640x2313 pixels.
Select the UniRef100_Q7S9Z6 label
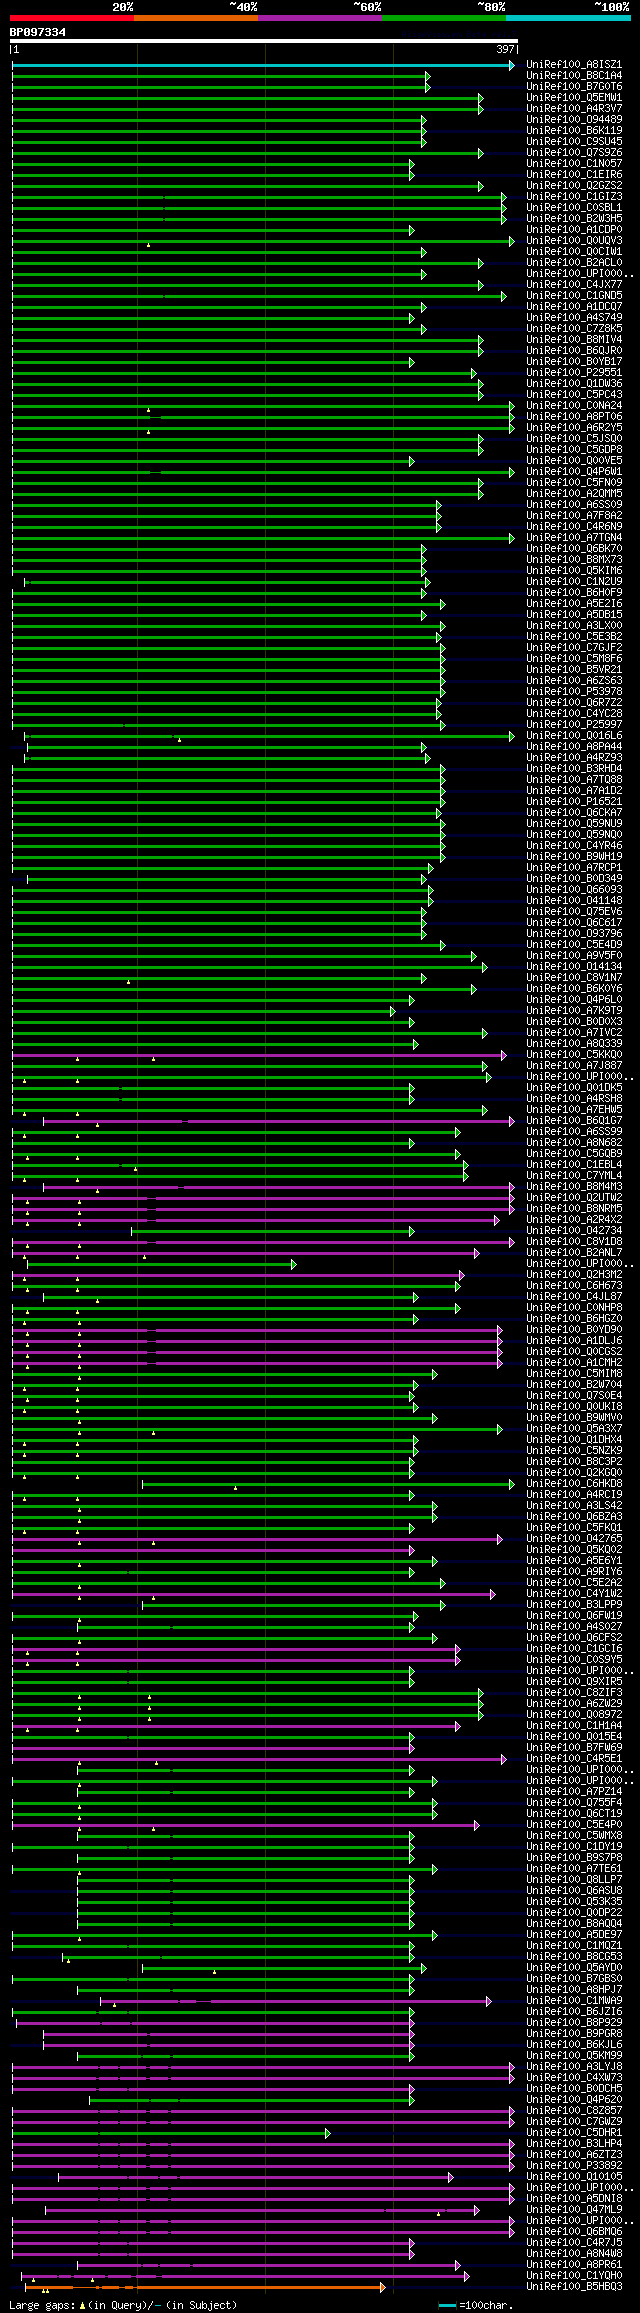click(574, 153)
